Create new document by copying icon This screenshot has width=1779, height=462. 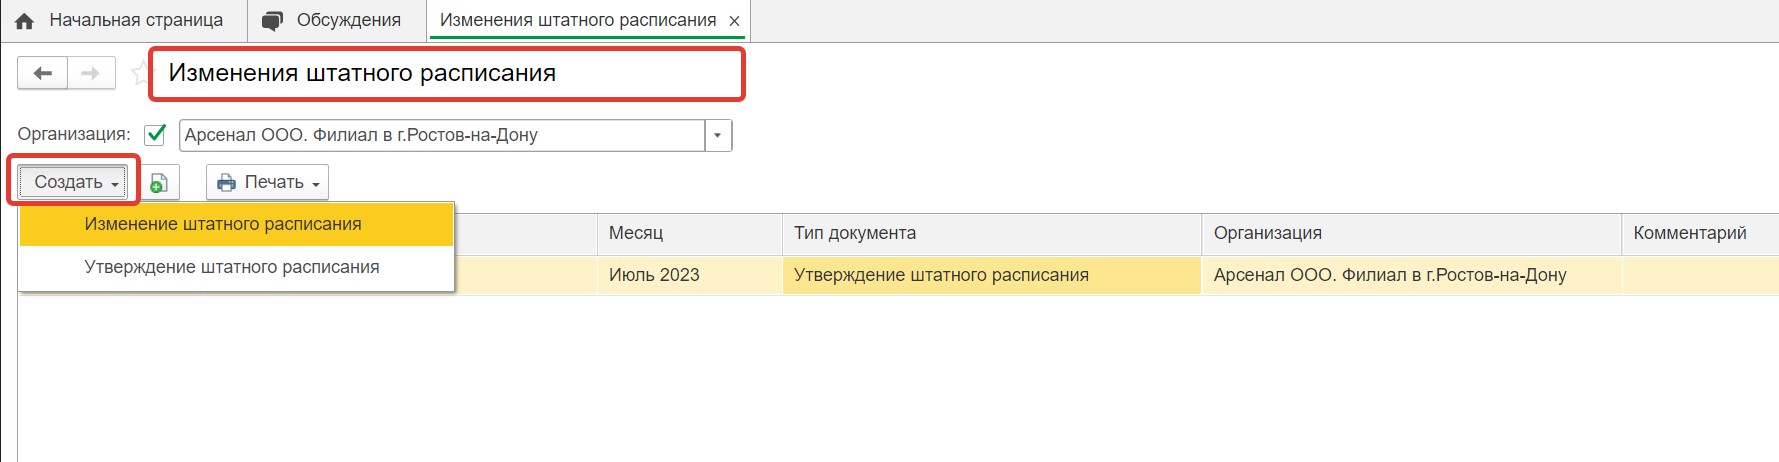coord(159,183)
